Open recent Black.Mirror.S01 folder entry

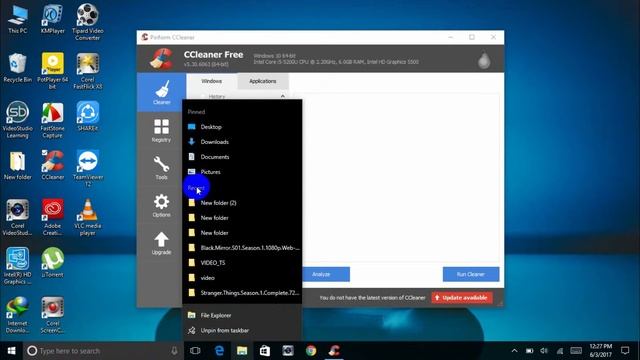pos(242,248)
